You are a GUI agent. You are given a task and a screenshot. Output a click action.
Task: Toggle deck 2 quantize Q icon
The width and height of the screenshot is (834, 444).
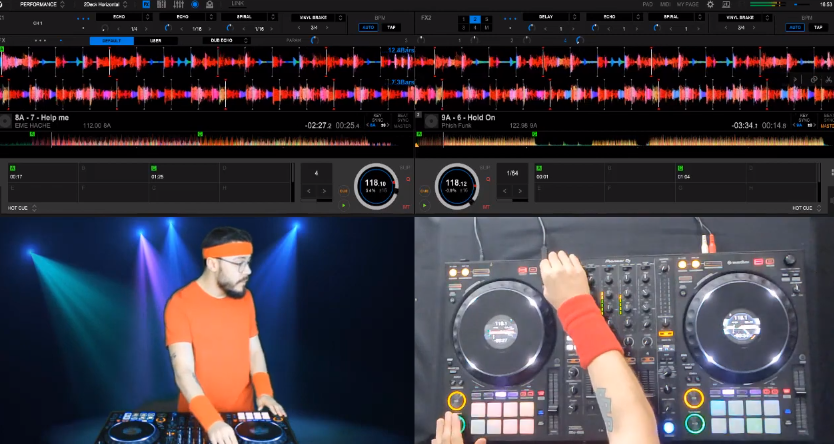click(488, 179)
